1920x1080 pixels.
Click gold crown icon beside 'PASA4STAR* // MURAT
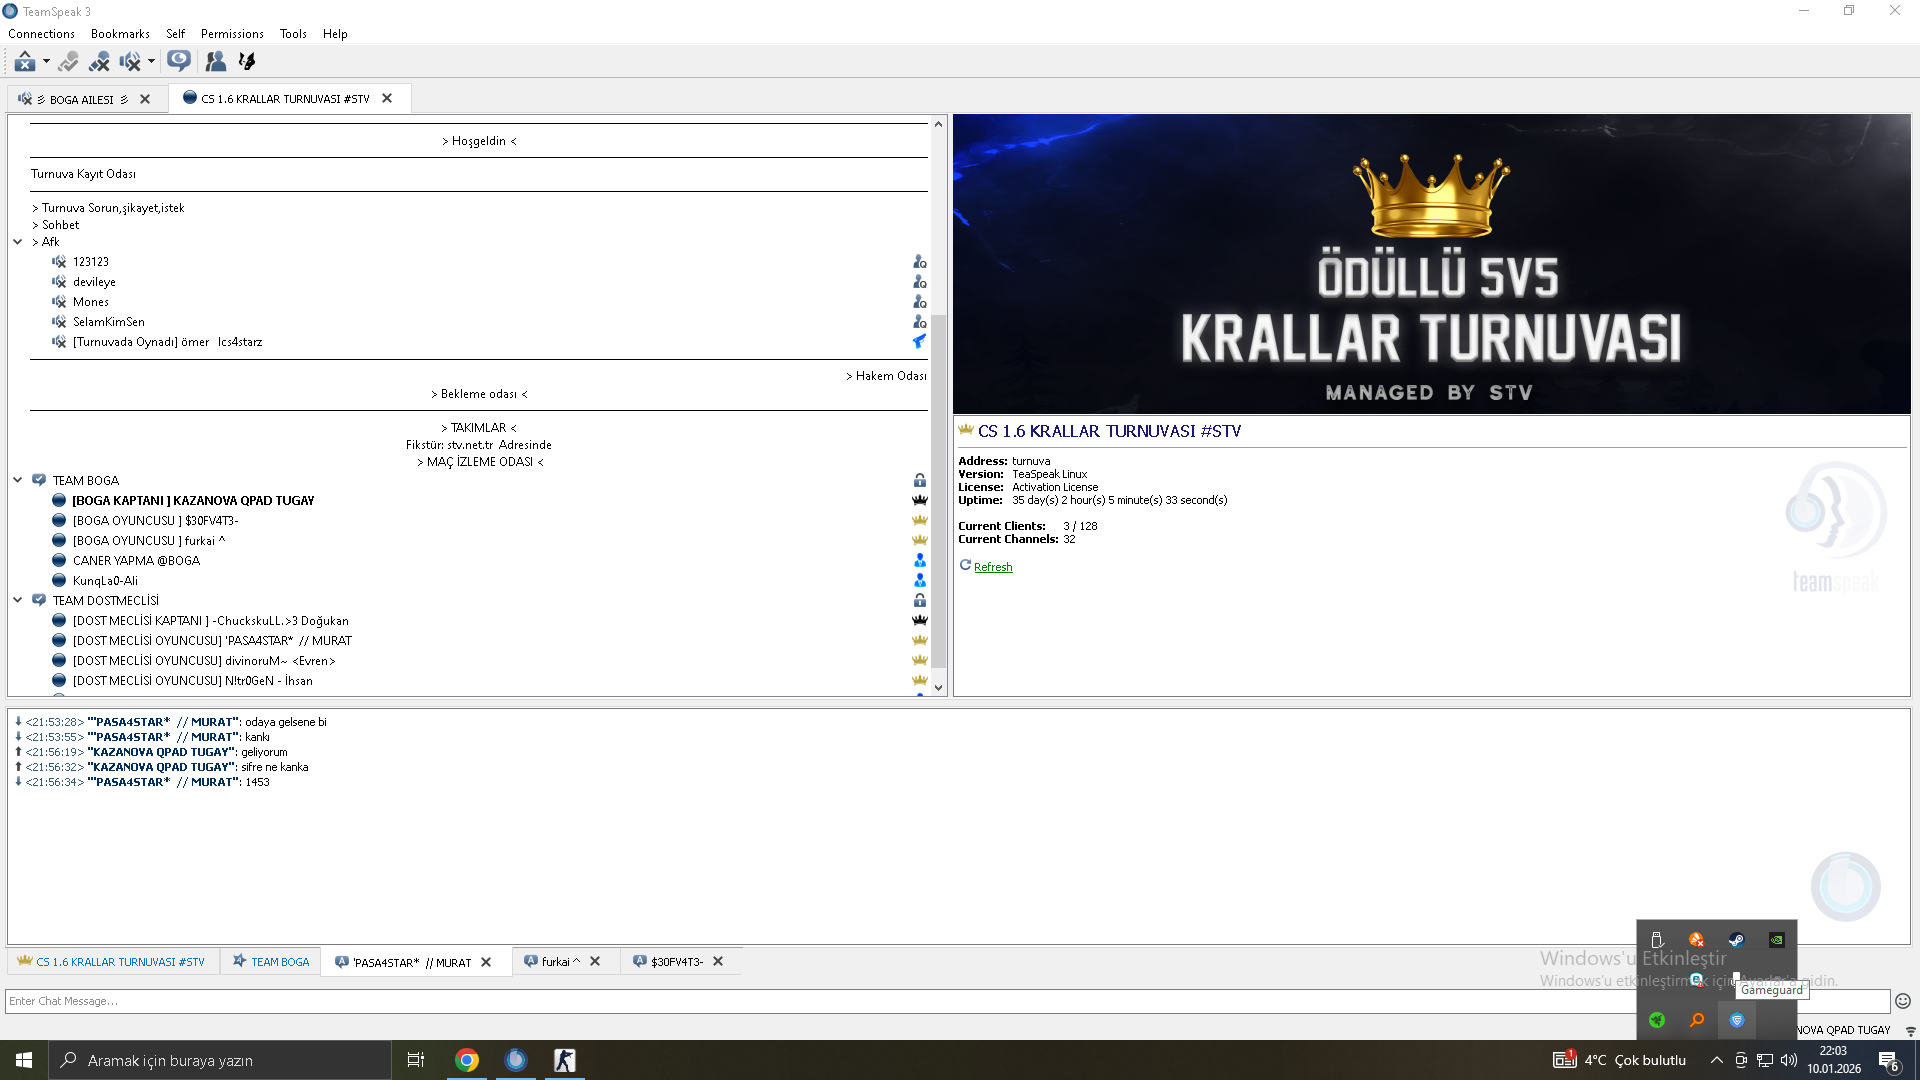pyautogui.click(x=920, y=641)
